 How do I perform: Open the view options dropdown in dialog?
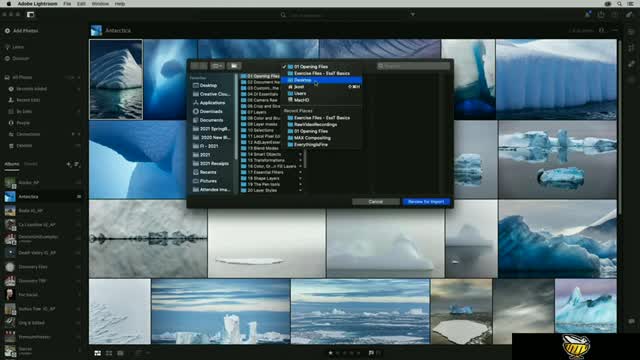[x=217, y=66]
